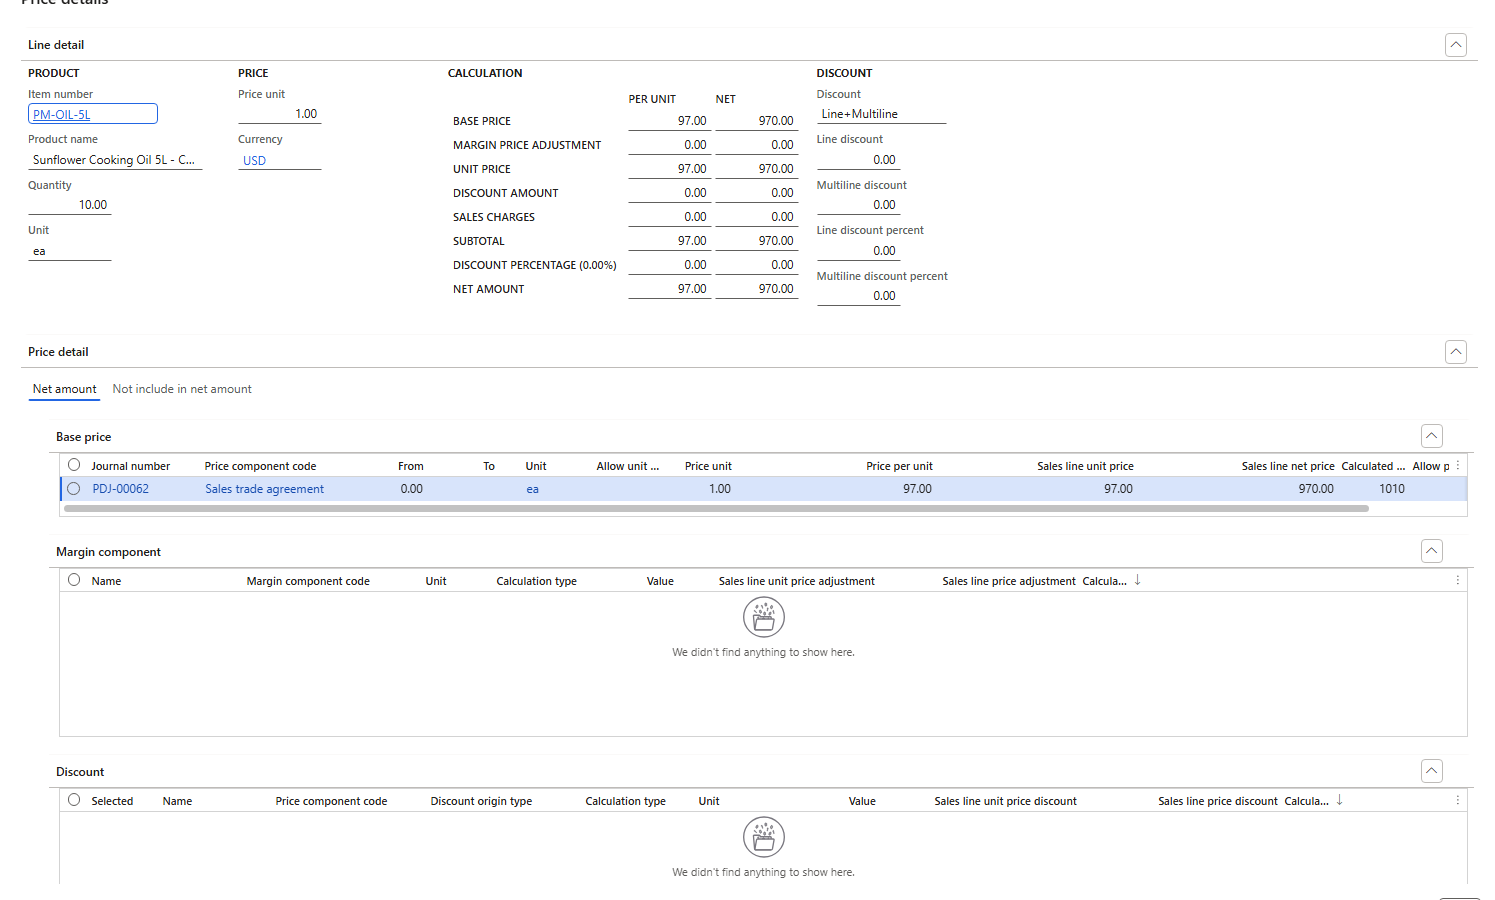Open Discount grid column options menu
Image resolution: width=1495 pixels, height=900 pixels.
[1457, 801]
